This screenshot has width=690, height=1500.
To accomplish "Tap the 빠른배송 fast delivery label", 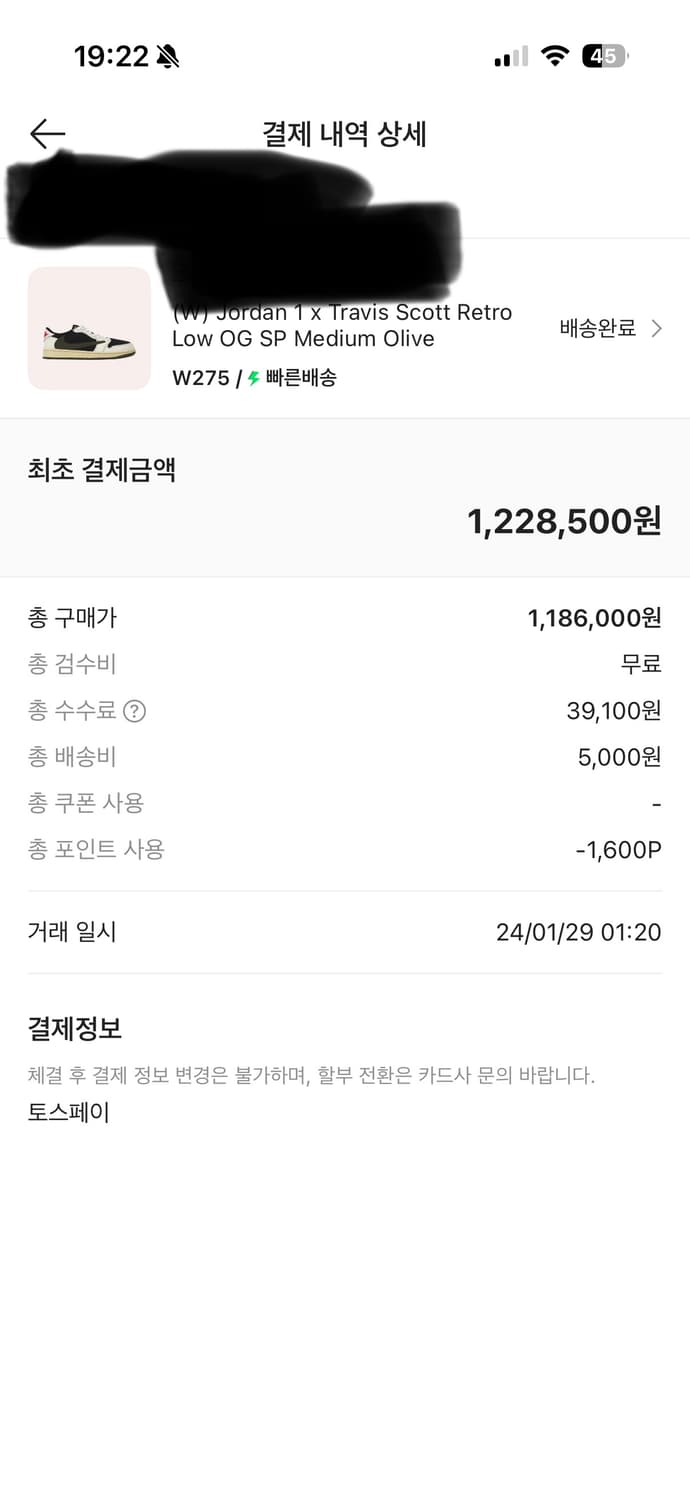I will [x=301, y=378].
